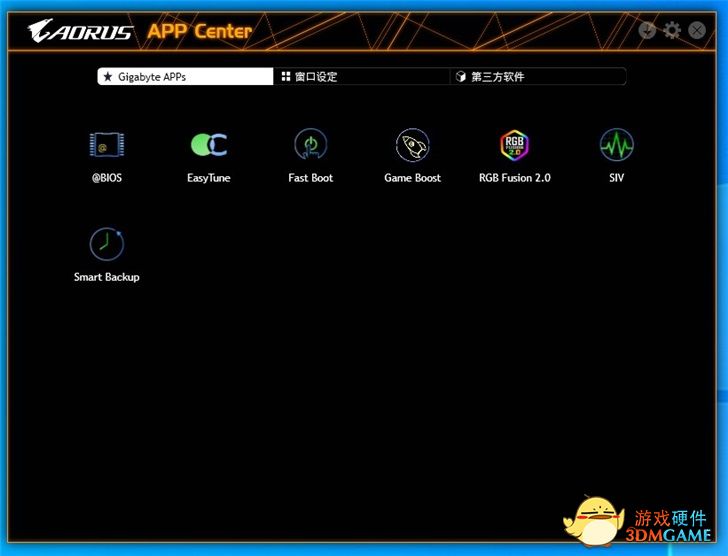728x556 pixels.
Task: Click the AORUS logo in header
Action: point(80,31)
